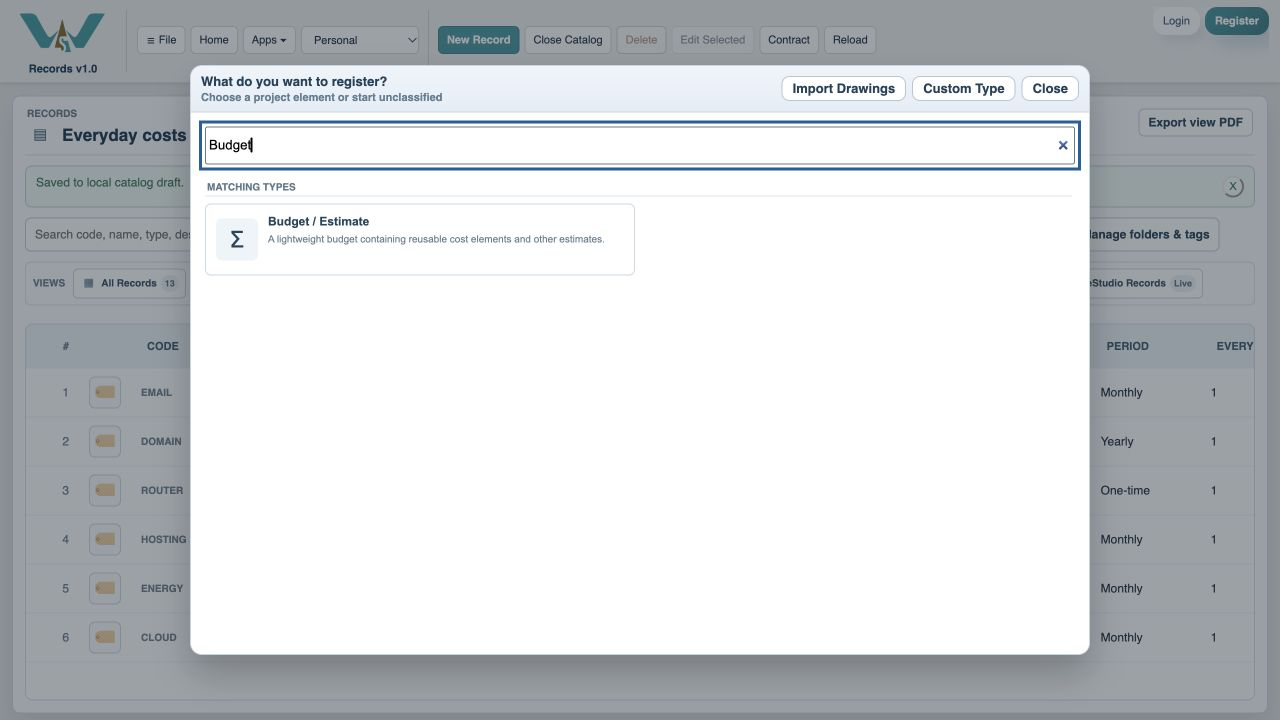1280x720 pixels.
Task: Click the records search field
Action: 108,235
